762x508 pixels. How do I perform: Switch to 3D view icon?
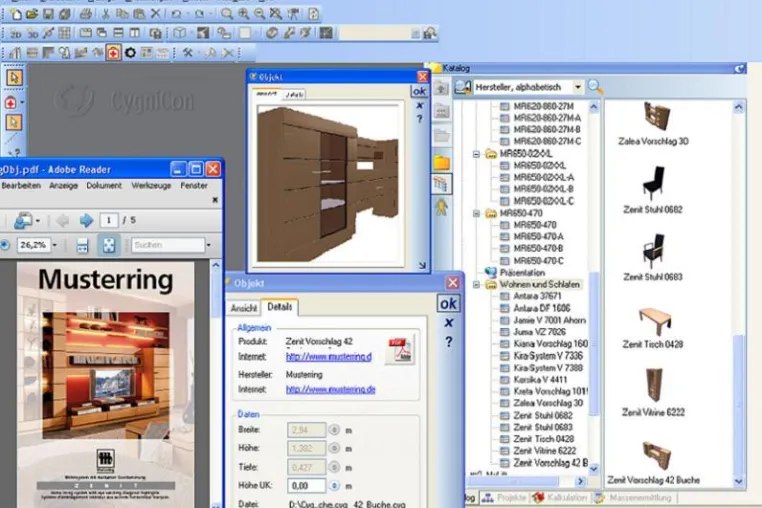point(32,34)
